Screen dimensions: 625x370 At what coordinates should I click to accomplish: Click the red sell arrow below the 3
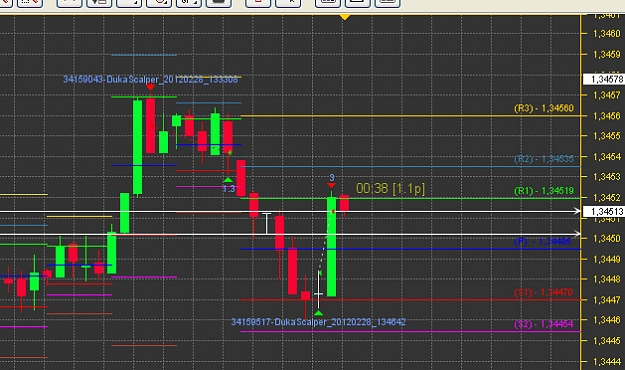[x=331, y=185]
